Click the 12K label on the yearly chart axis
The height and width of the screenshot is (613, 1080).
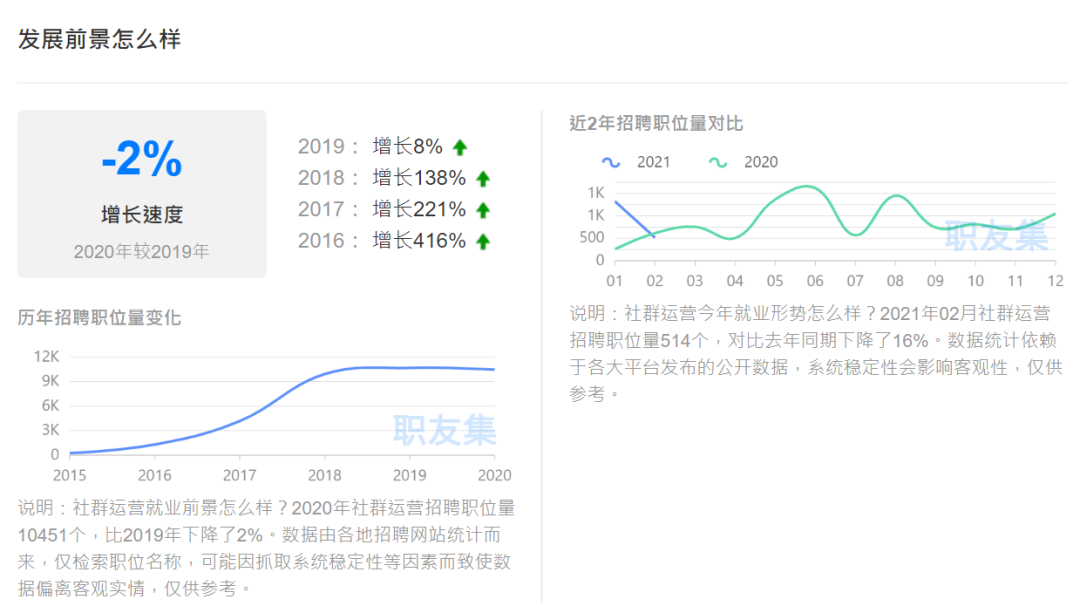tap(47, 357)
